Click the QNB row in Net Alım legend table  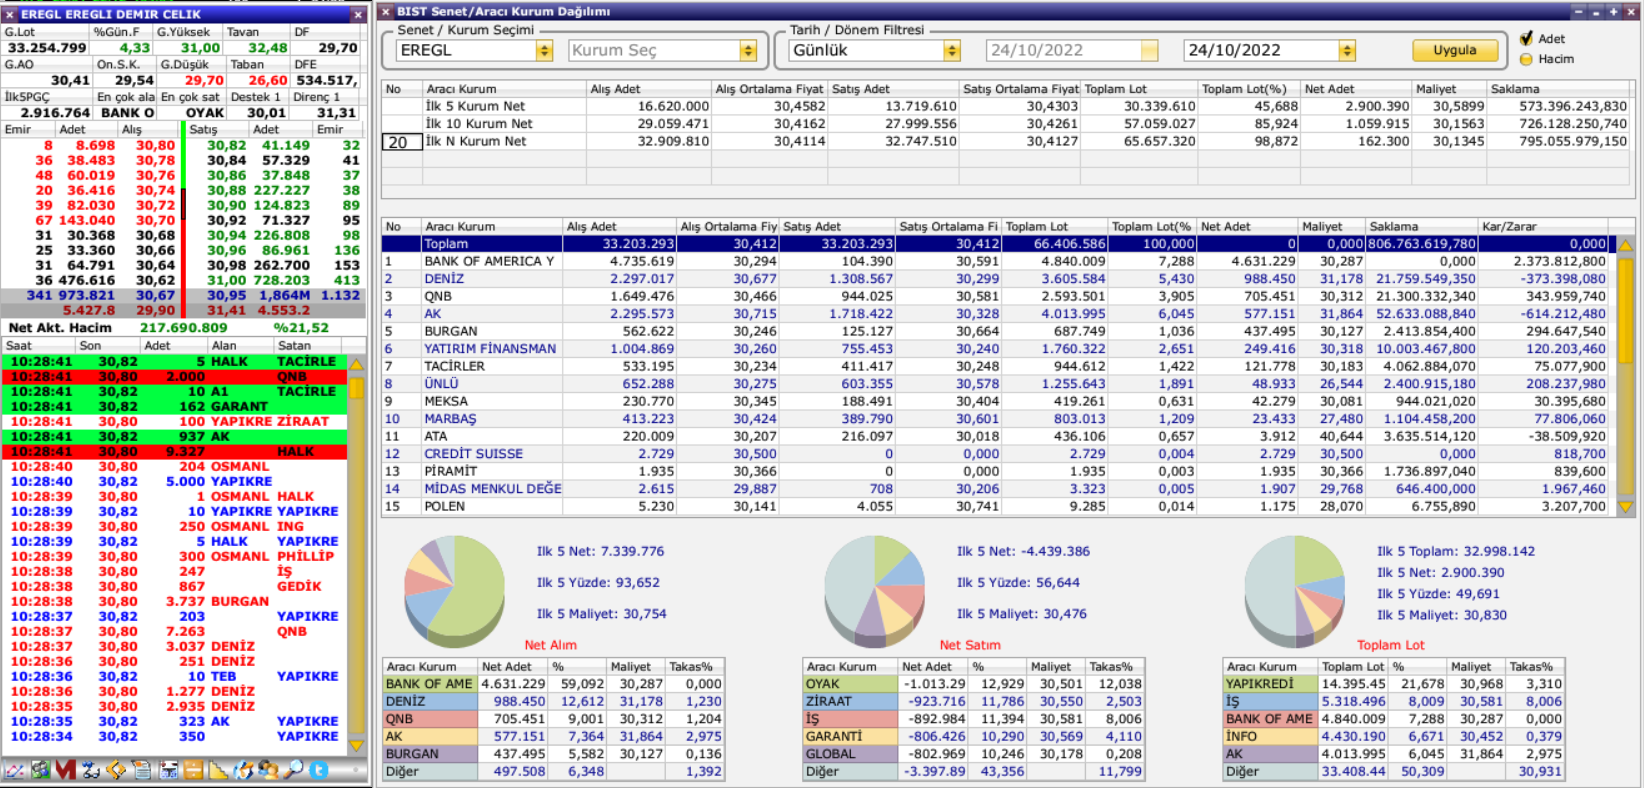pos(553,719)
